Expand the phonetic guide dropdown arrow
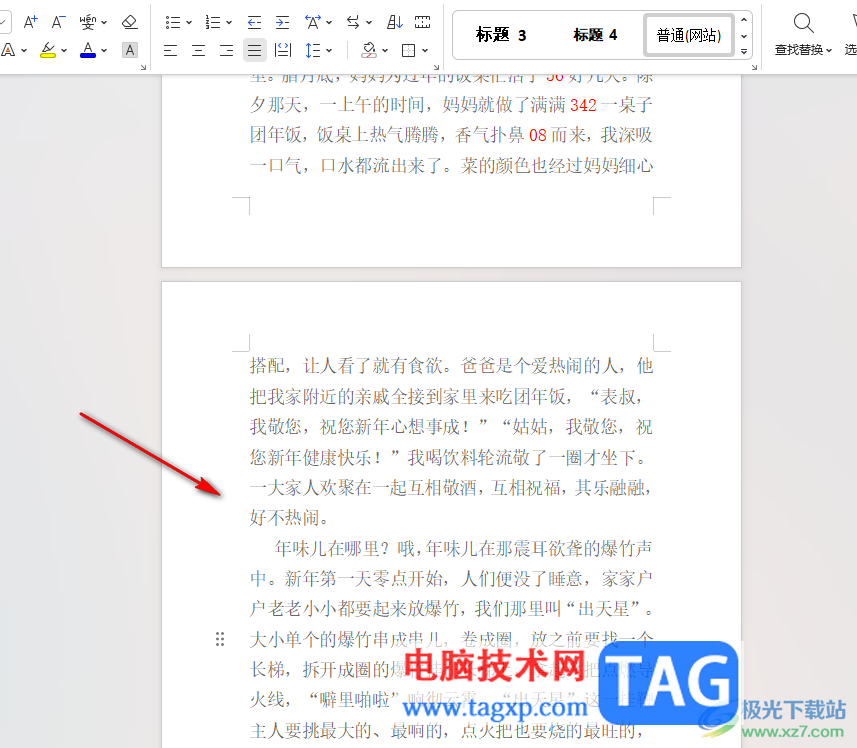Screen dimensions: 857x748 (x=104, y=23)
